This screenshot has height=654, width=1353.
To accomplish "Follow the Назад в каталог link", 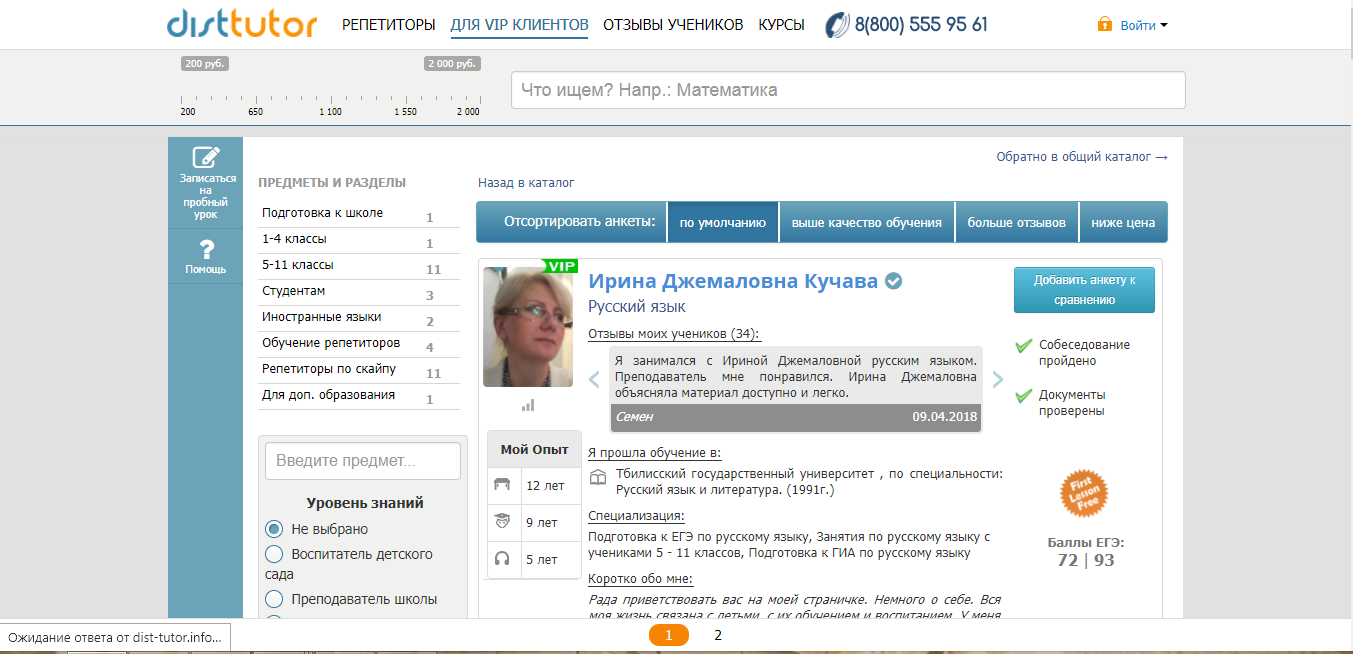I will coord(525,182).
